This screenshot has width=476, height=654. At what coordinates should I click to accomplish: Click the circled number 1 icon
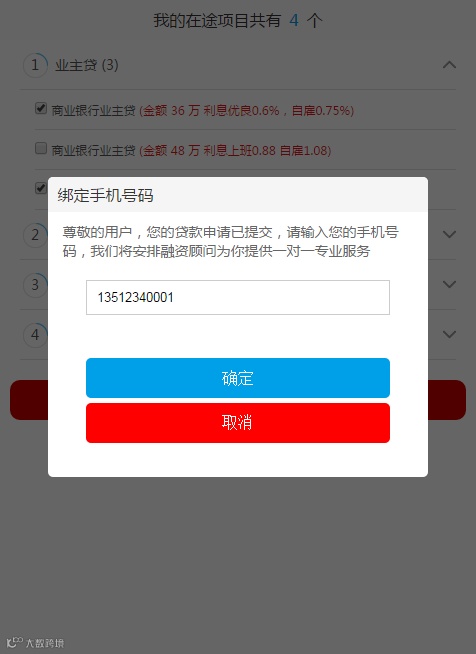(35, 65)
